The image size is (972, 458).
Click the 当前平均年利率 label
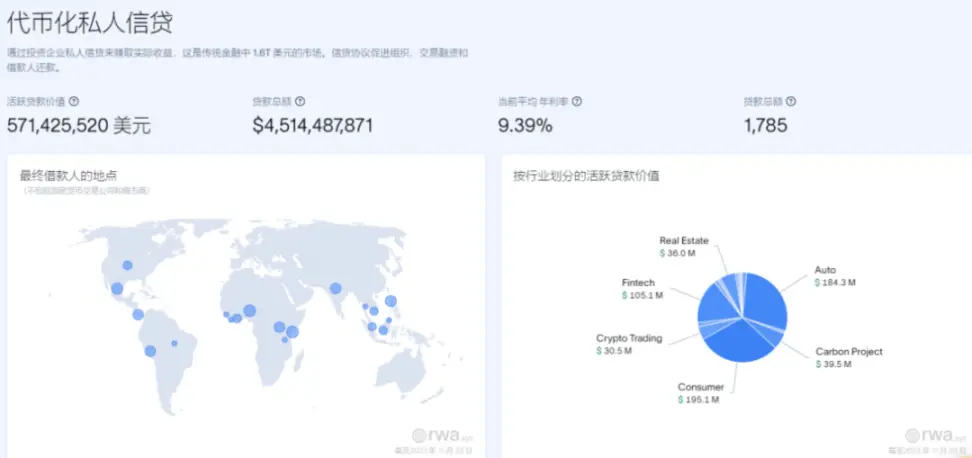(x=533, y=102)
